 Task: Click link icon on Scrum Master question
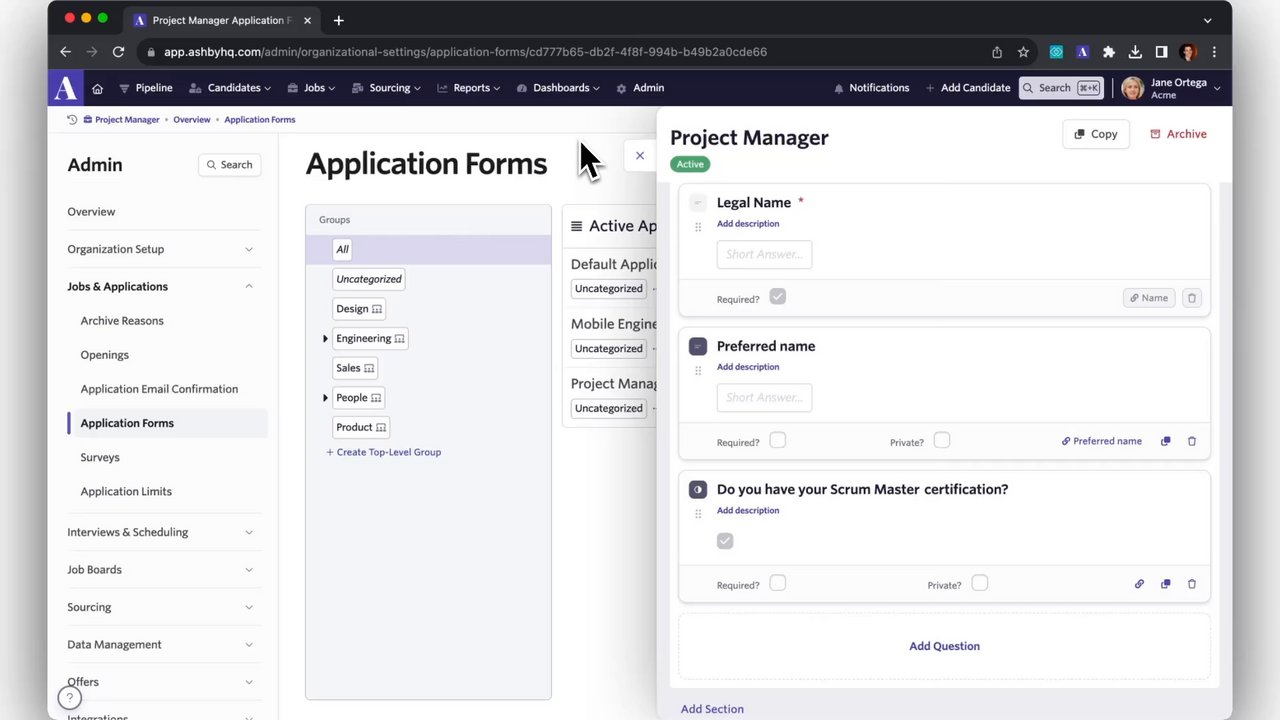click(x=1139, y=584)
